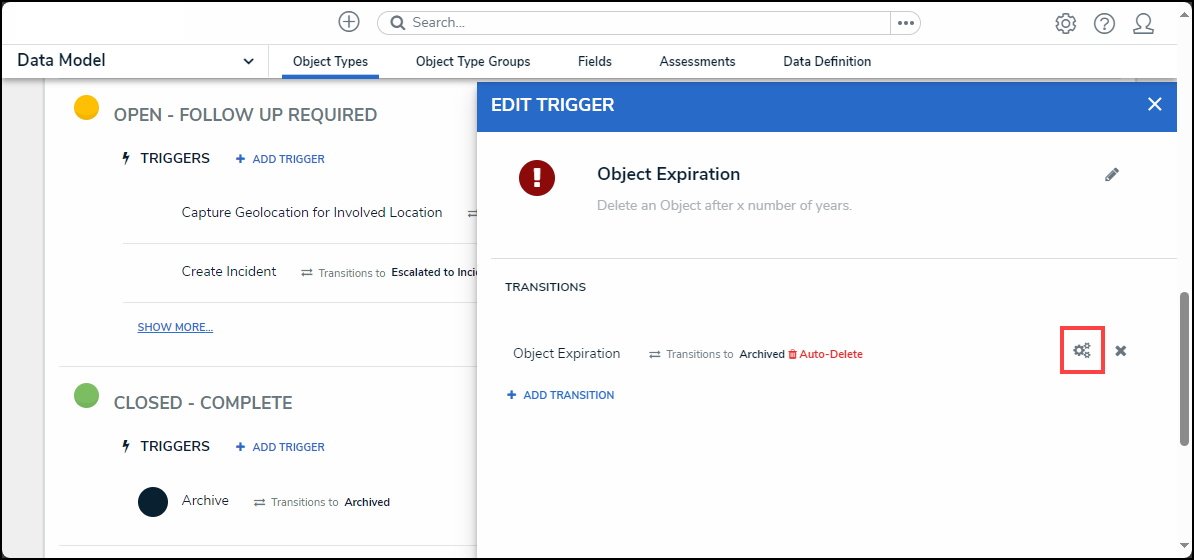
Task: Open the user profile icon
Action: pyautogui.click(x=1143, y=23)
